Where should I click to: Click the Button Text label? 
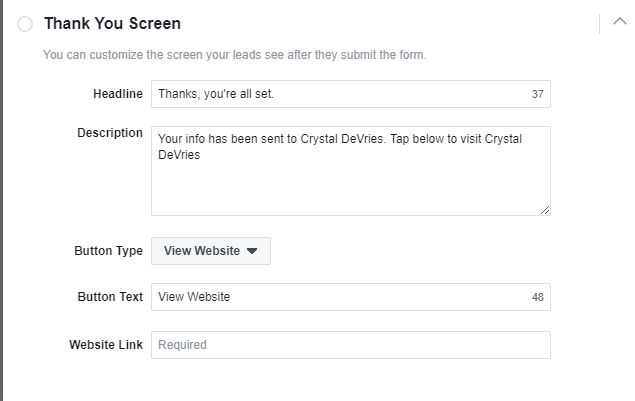click(110, 297)
